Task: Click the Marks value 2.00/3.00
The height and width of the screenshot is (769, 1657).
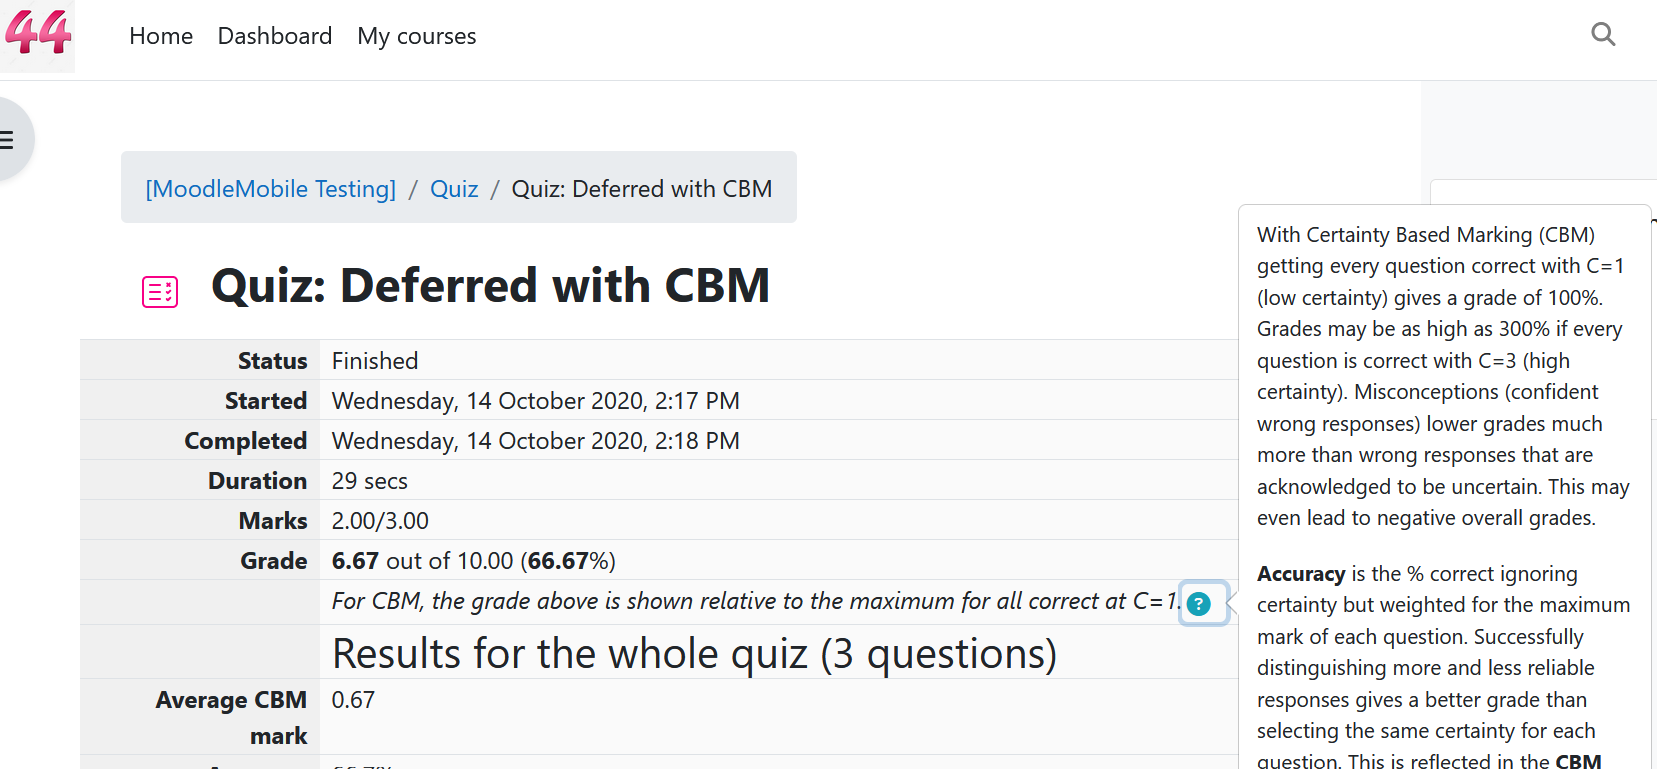Action: pyautogui.click(x=380, y=521)
